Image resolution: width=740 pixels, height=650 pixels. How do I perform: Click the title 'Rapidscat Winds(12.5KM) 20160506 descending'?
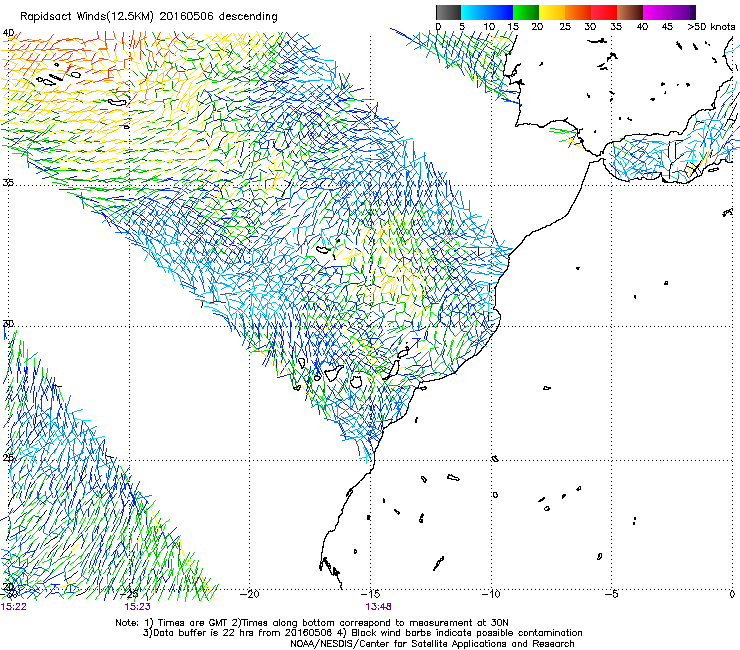pyautogui.click(x=149, y=17)
